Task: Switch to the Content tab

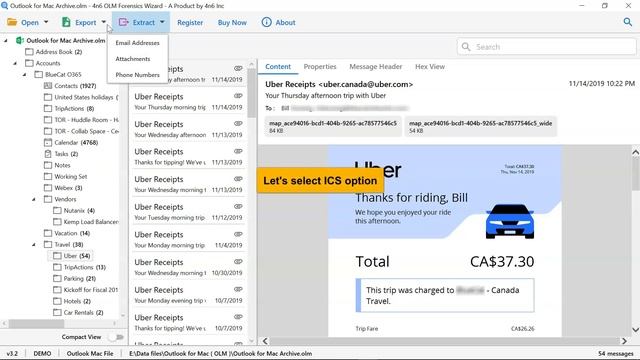Action: click(x=278, y=67)
